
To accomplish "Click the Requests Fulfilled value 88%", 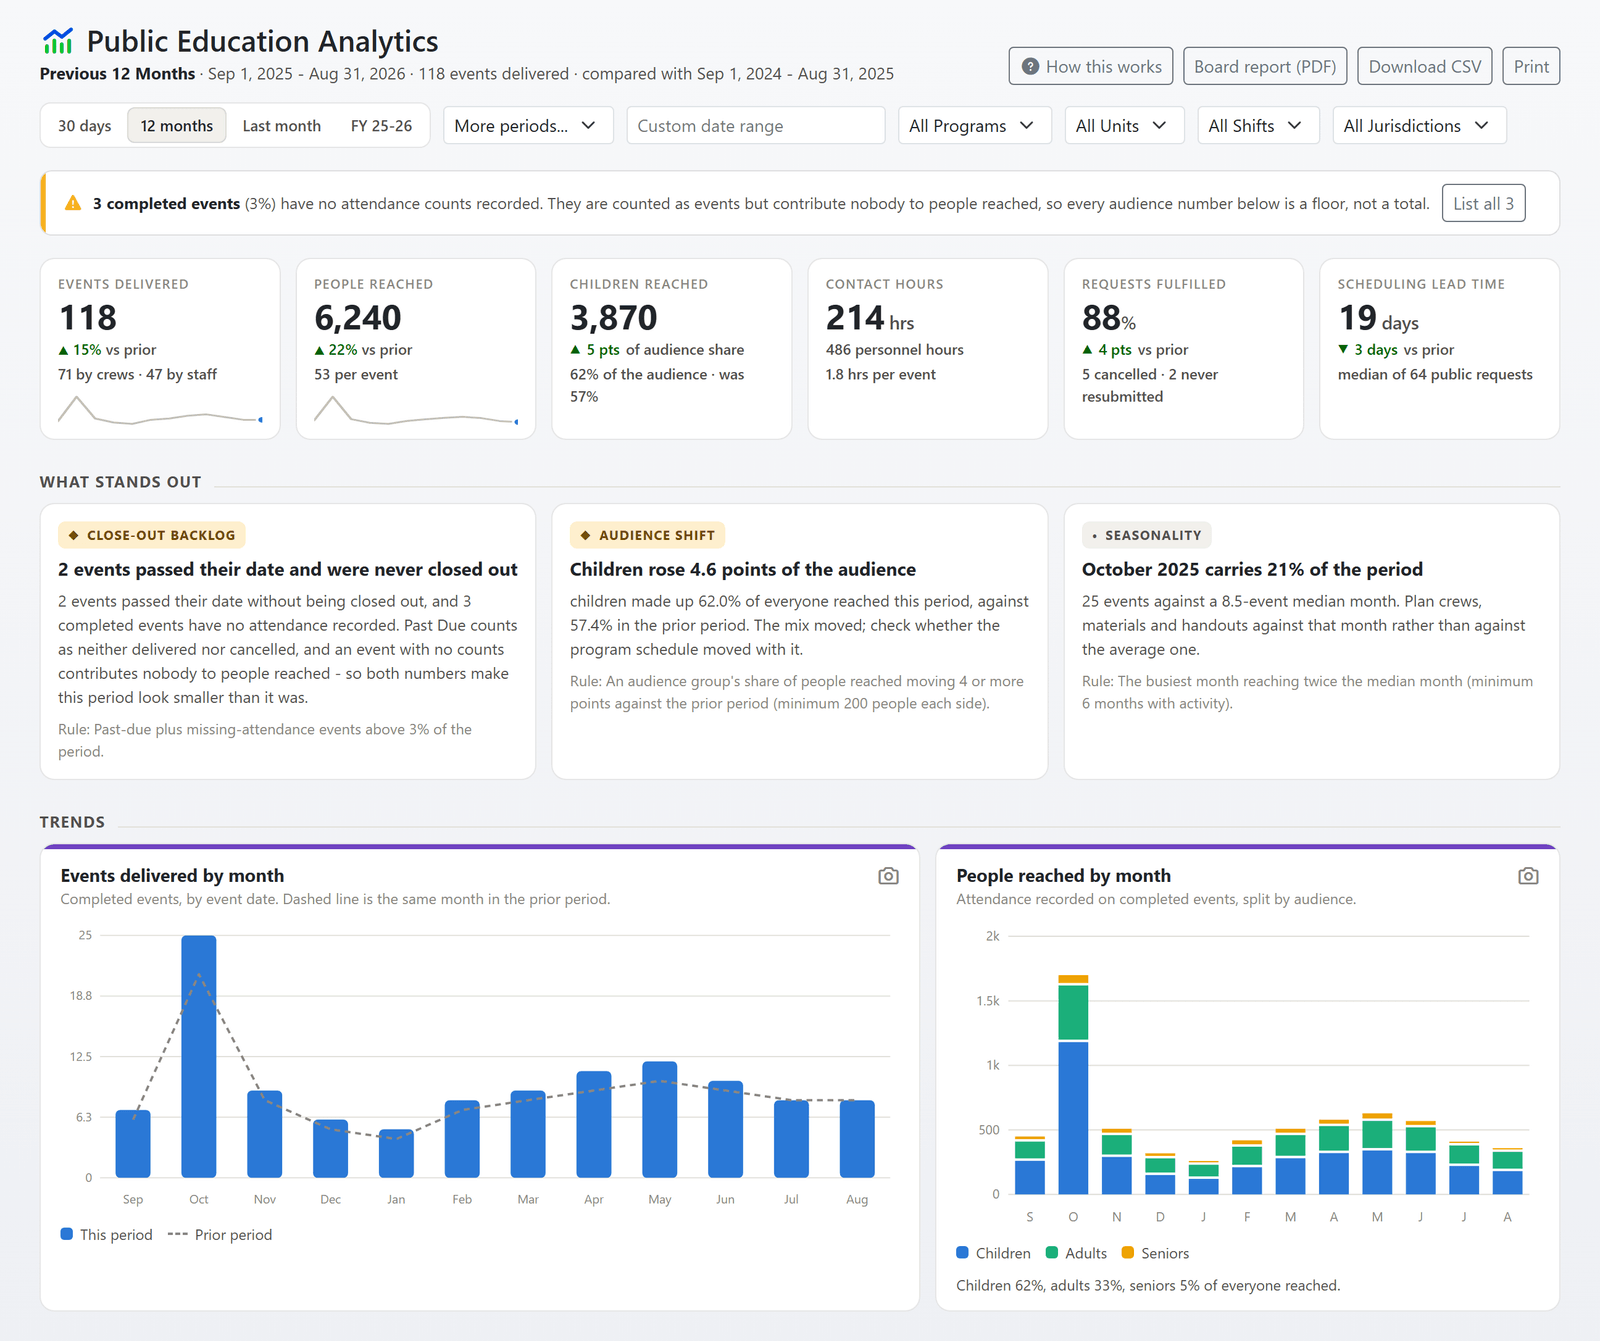I will click(x=1109, y=318).
